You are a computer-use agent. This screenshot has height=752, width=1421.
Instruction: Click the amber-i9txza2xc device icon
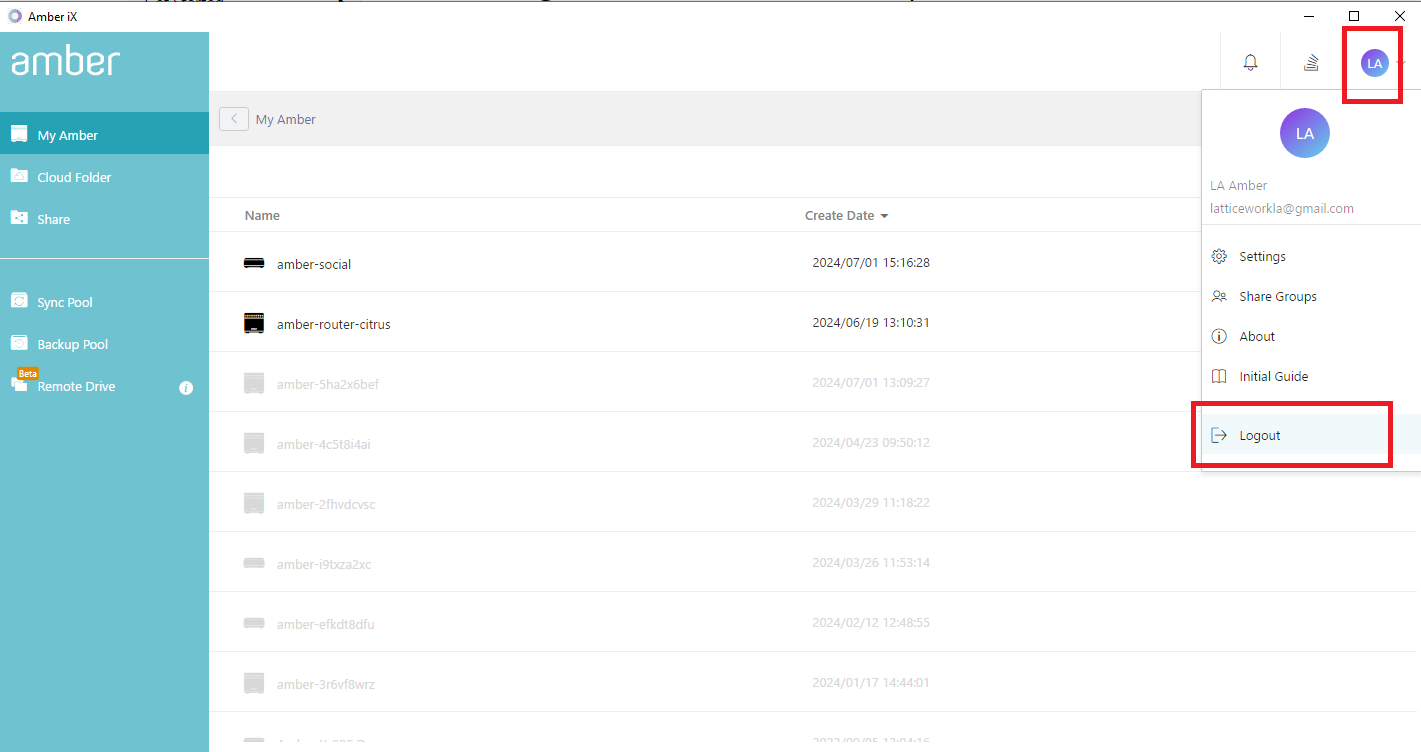coord(254,563)
